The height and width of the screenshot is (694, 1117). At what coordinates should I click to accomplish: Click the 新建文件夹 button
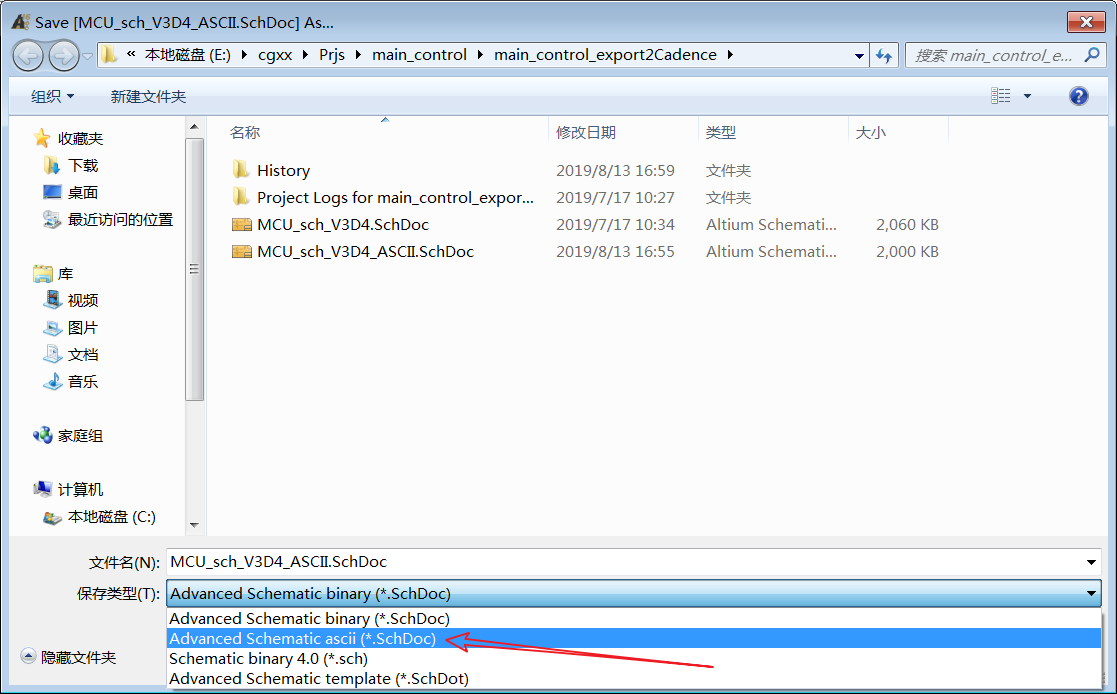148,96
